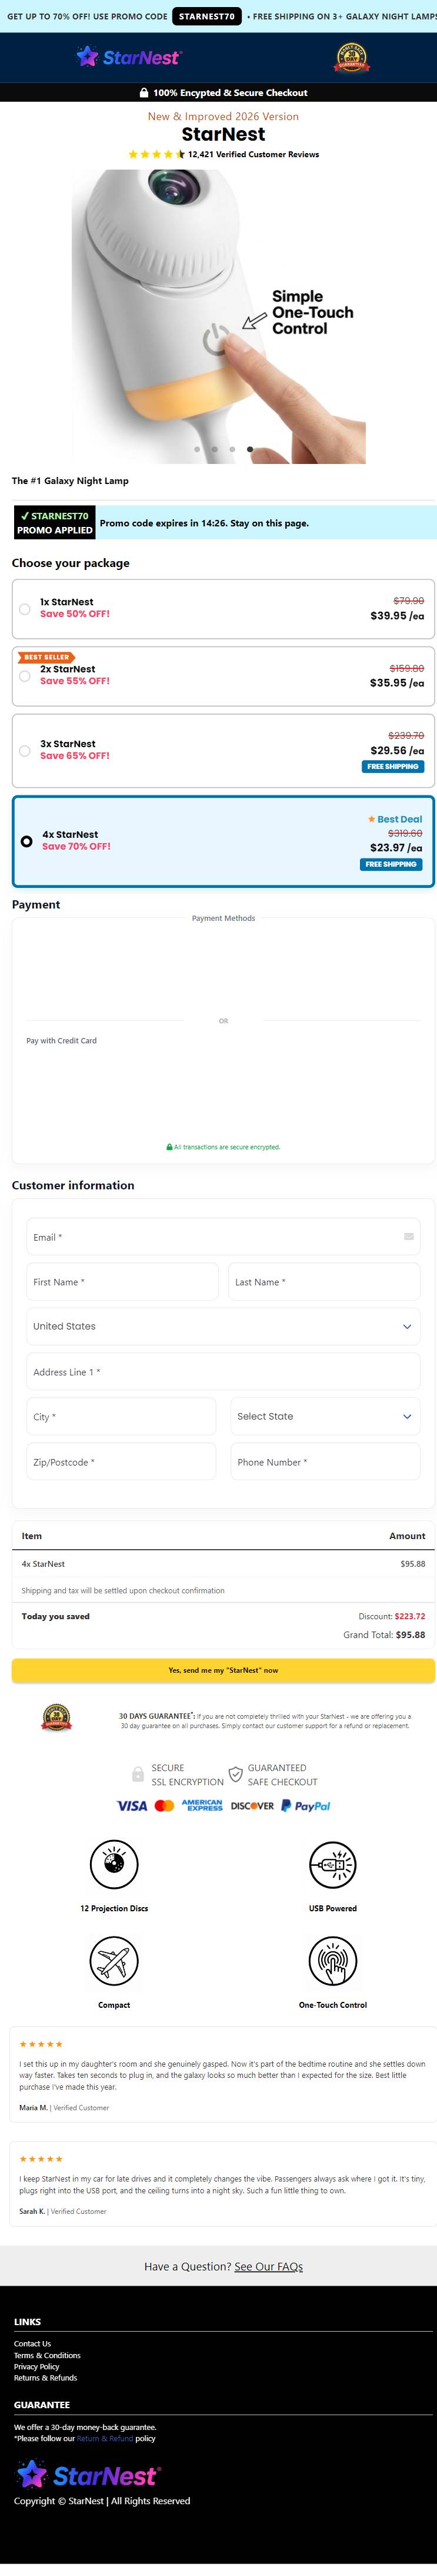Image resolution: width=437 pixels, height=2576 pixels.
Task: Select third carousel dot under product image
Action: point(232,449)
